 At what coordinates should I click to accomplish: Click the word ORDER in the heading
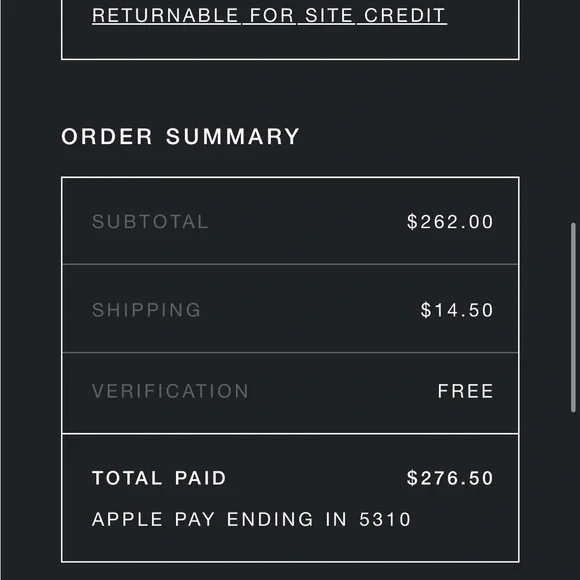coord(107,136)
